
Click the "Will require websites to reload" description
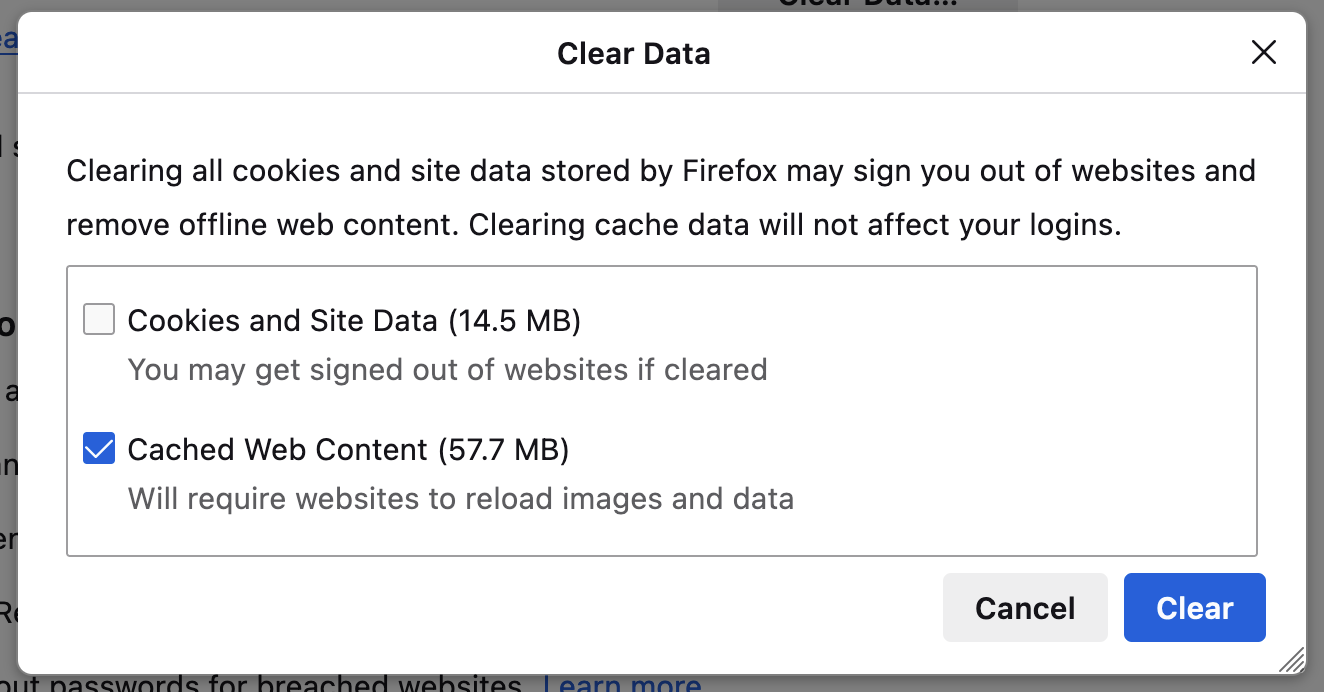click(460, 498)
